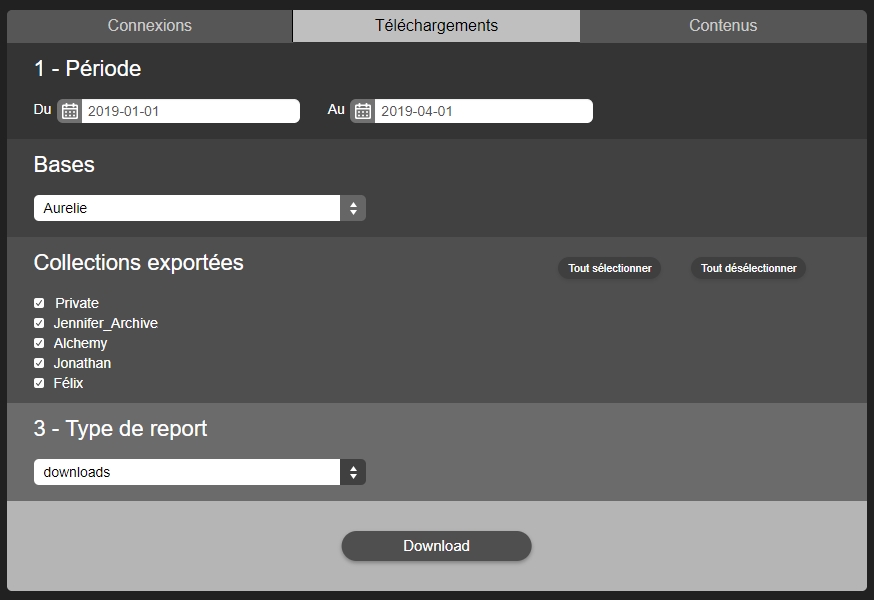This screenshot has width=874, height=600.
Task: Toggle the Jennifer_Archive checkbox
Action: 39,323
